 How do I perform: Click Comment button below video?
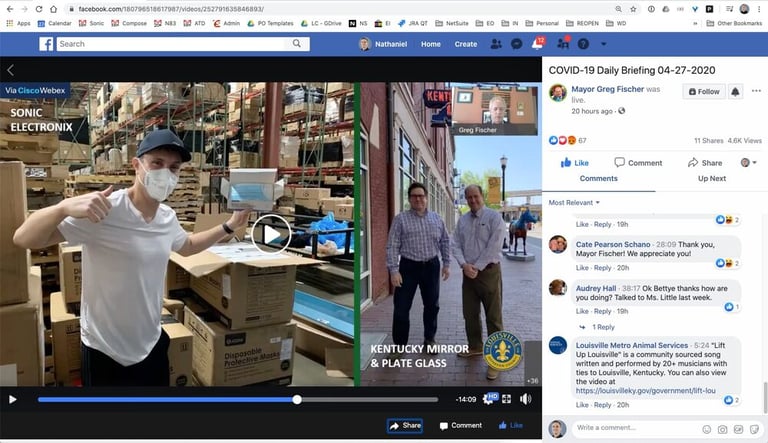(x=460, y=425)
